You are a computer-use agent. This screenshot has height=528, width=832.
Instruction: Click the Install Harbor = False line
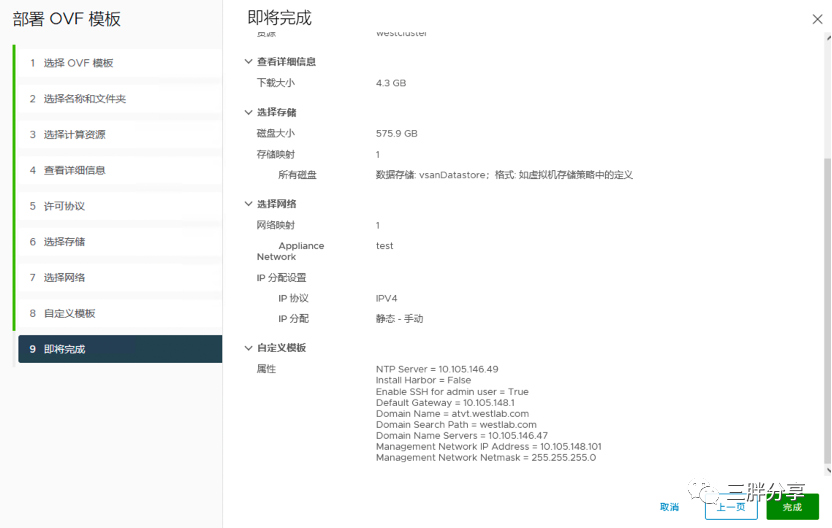(423, 380)
